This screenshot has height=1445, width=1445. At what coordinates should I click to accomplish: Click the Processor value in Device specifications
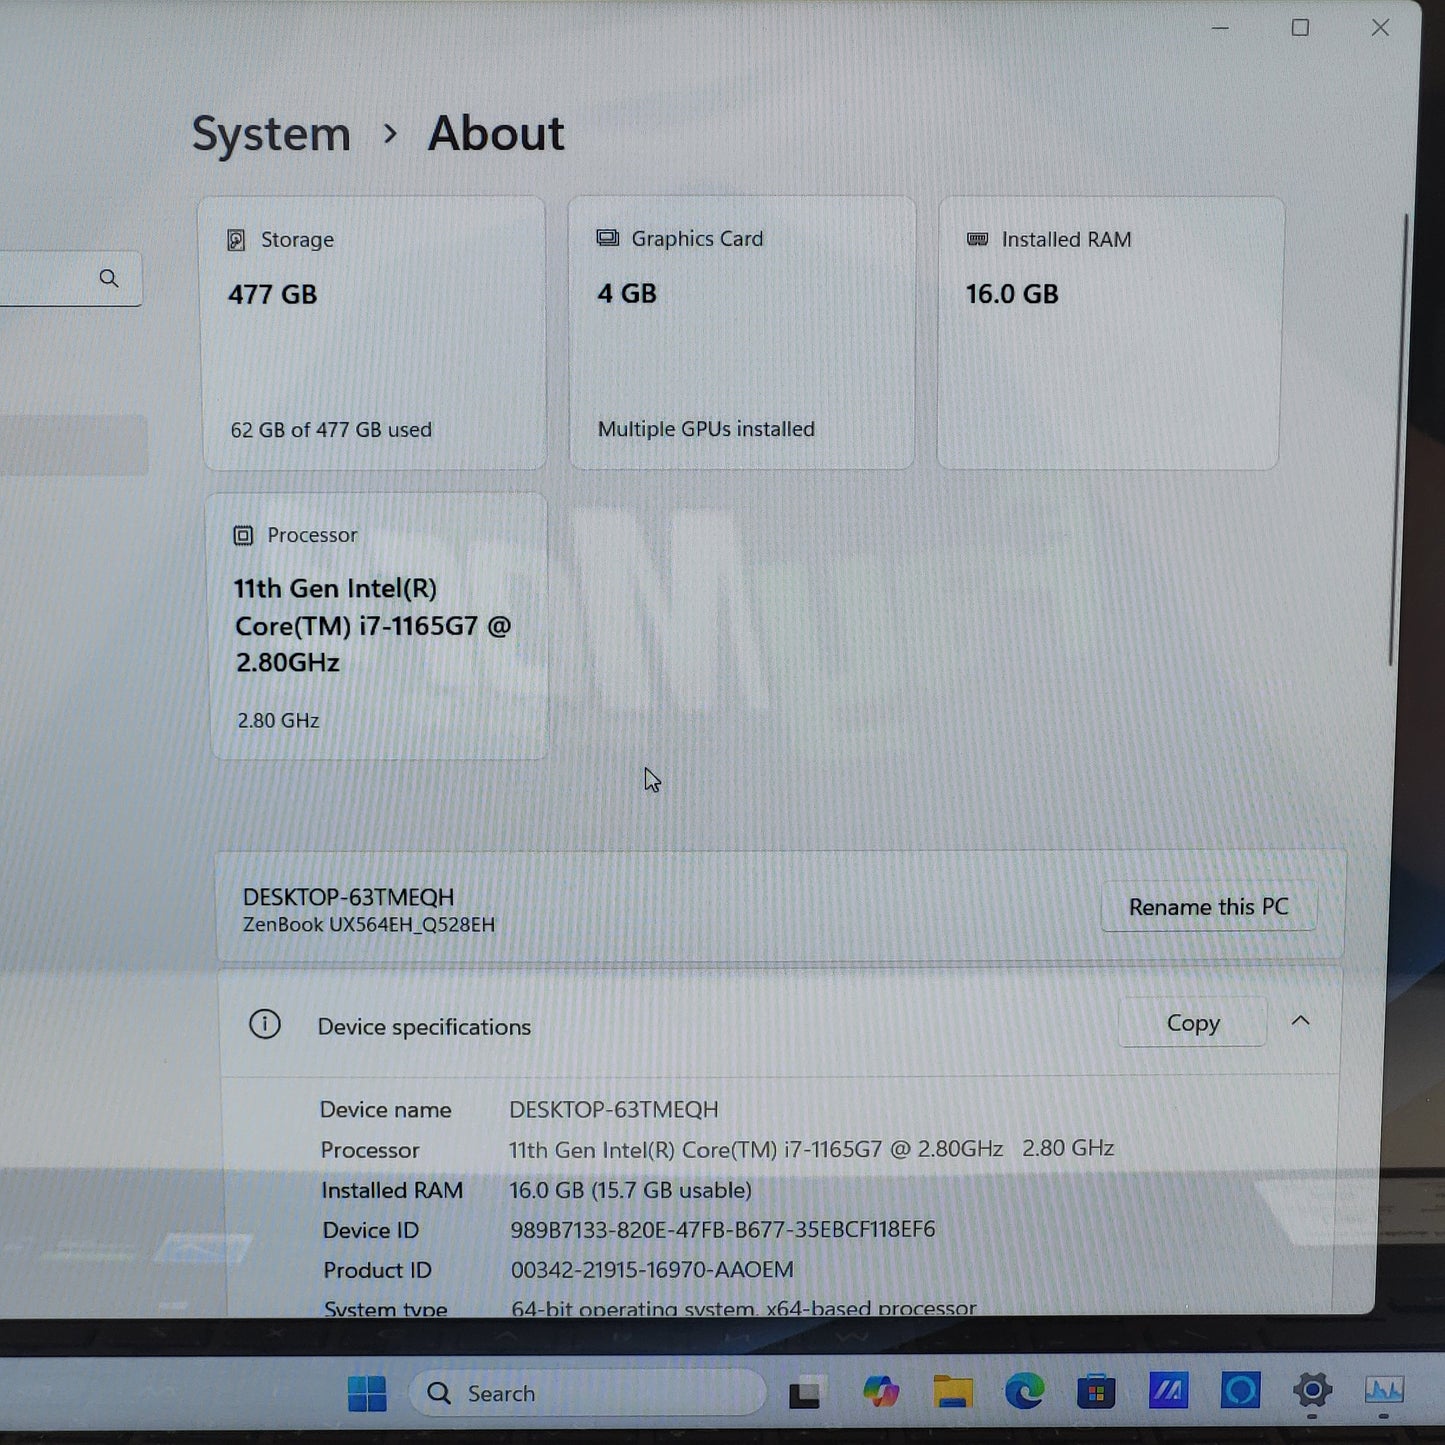811,1149
